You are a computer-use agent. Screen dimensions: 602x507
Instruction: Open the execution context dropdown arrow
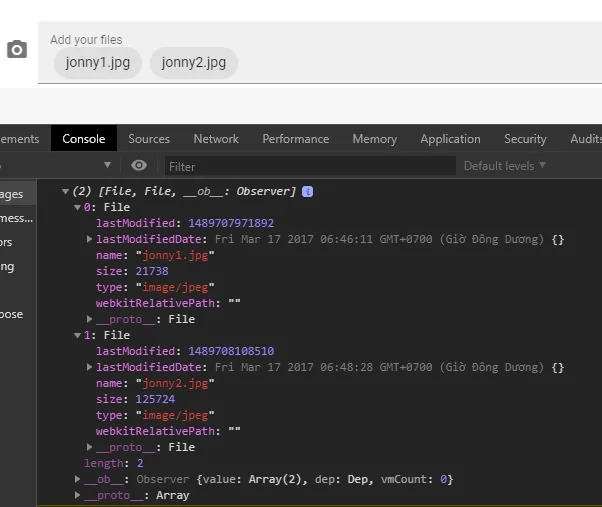pyautogui.click(x=107, y=165)
